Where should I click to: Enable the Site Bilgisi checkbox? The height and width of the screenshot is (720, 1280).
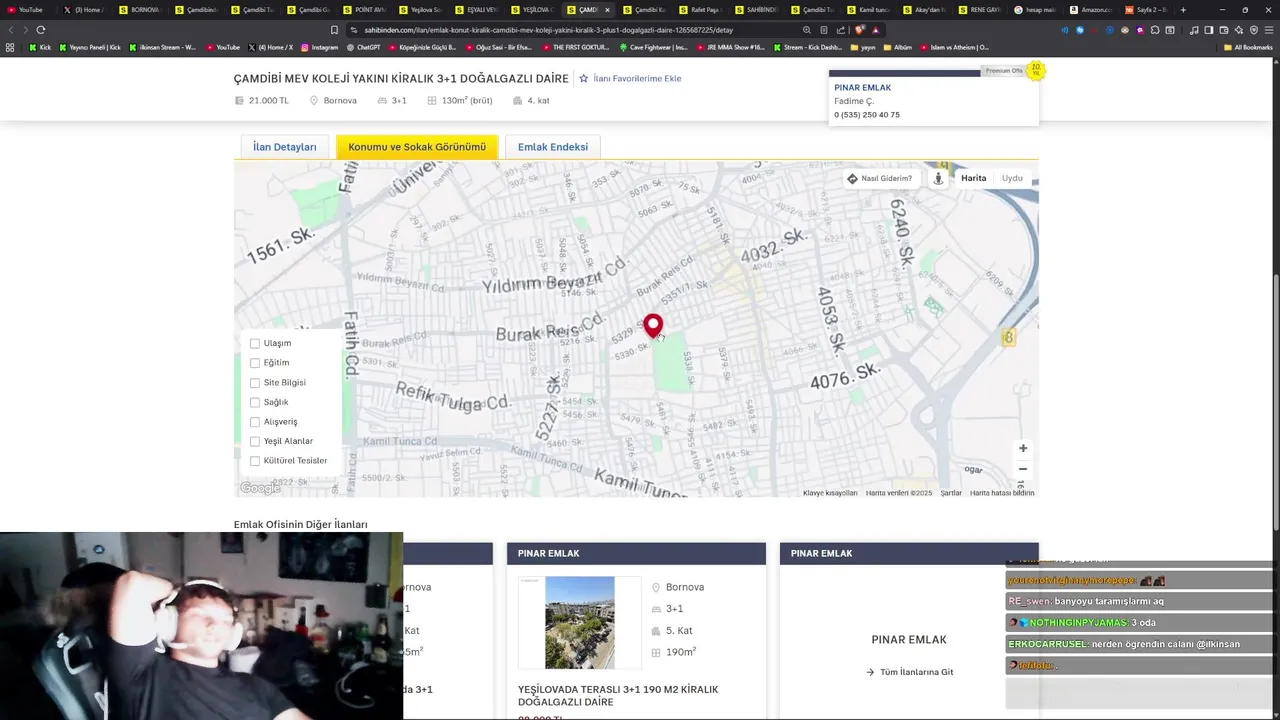tap(255, 382)
